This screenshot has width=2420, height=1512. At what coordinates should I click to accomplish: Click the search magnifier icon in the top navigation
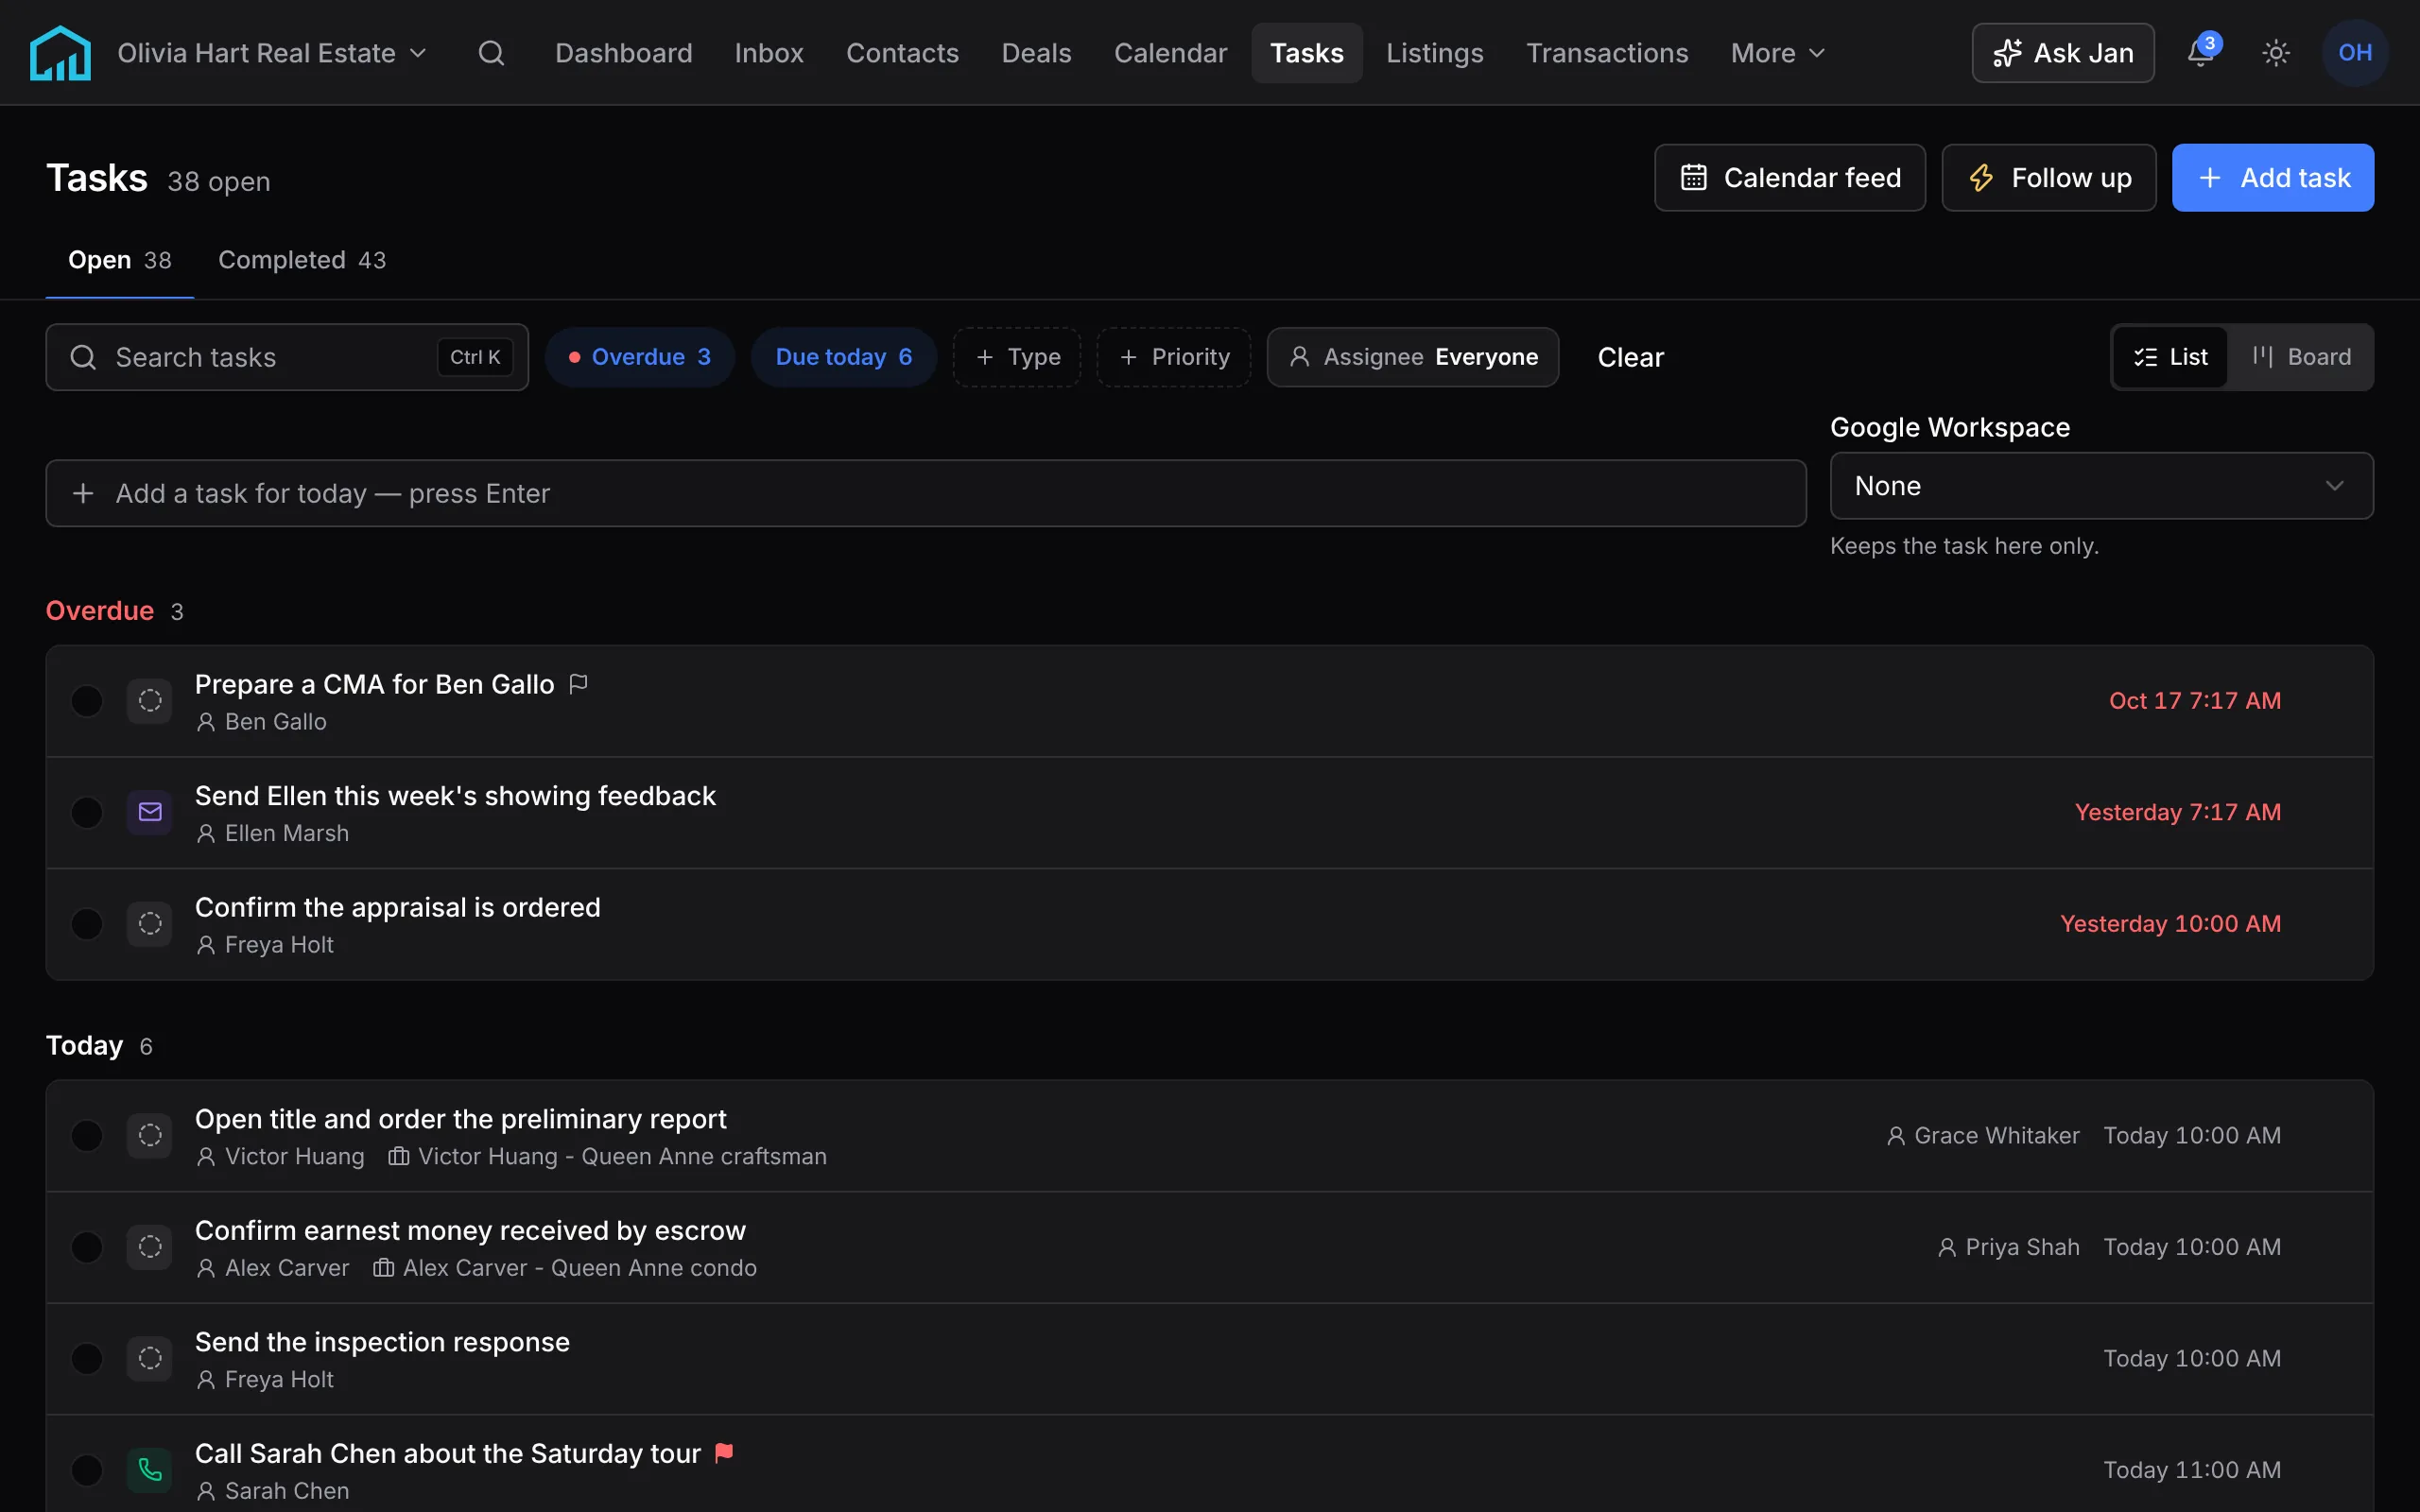(491, 53)
